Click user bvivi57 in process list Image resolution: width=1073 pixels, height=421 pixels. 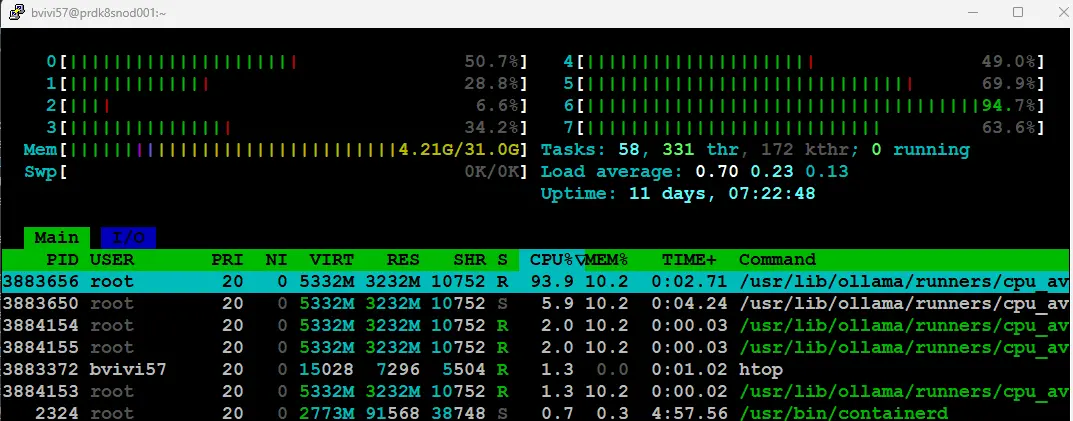pyautogui.click(x=128, y=370)
